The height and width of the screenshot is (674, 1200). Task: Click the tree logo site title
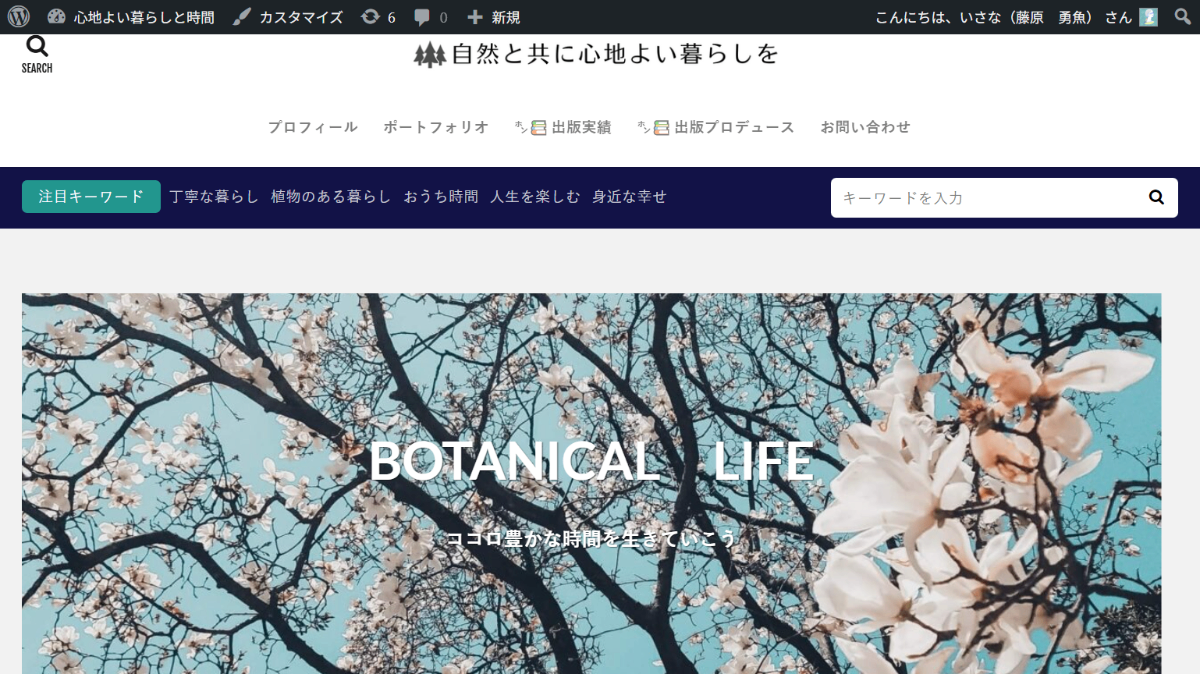[596, 54]
